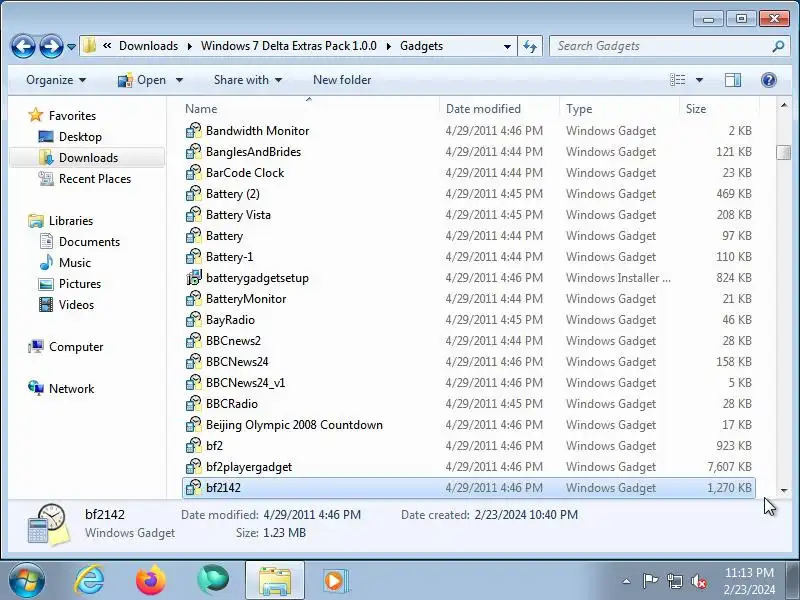Create a New folder
This screenshot has width=800, height=600.
click(342, 80)
